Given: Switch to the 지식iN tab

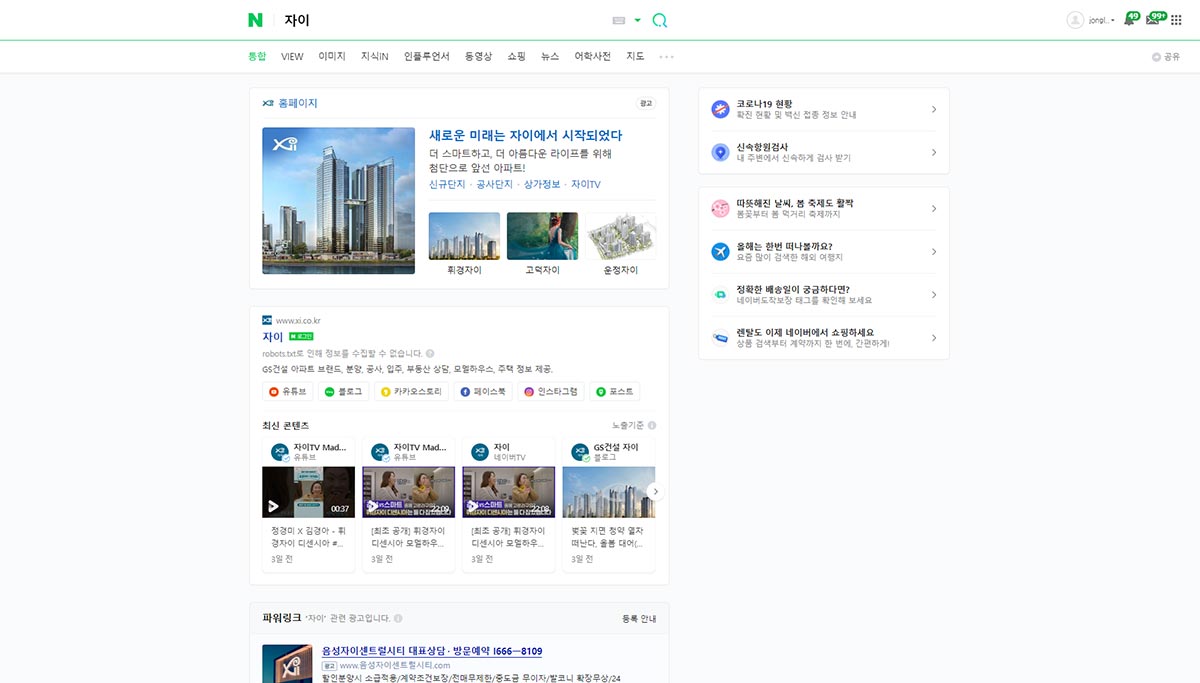Looking at the screenshot, I should click(x=375, y=56).
